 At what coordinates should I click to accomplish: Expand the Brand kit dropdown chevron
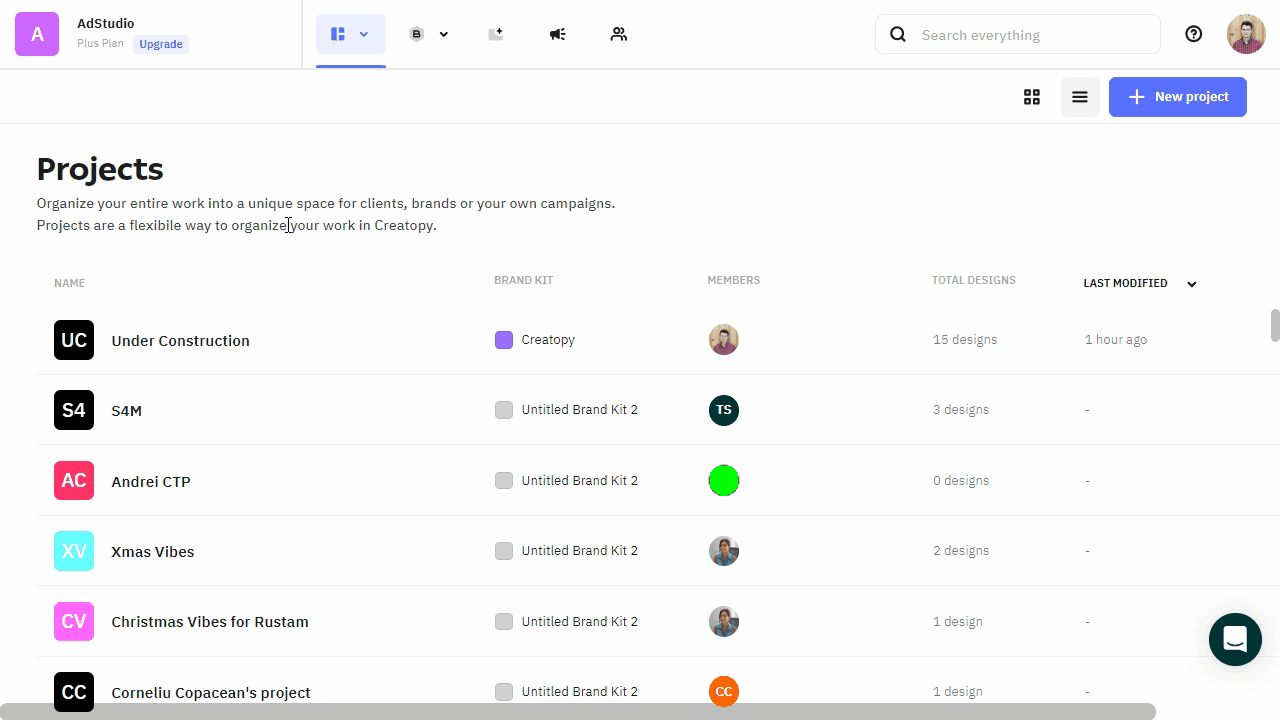[444, 34]
